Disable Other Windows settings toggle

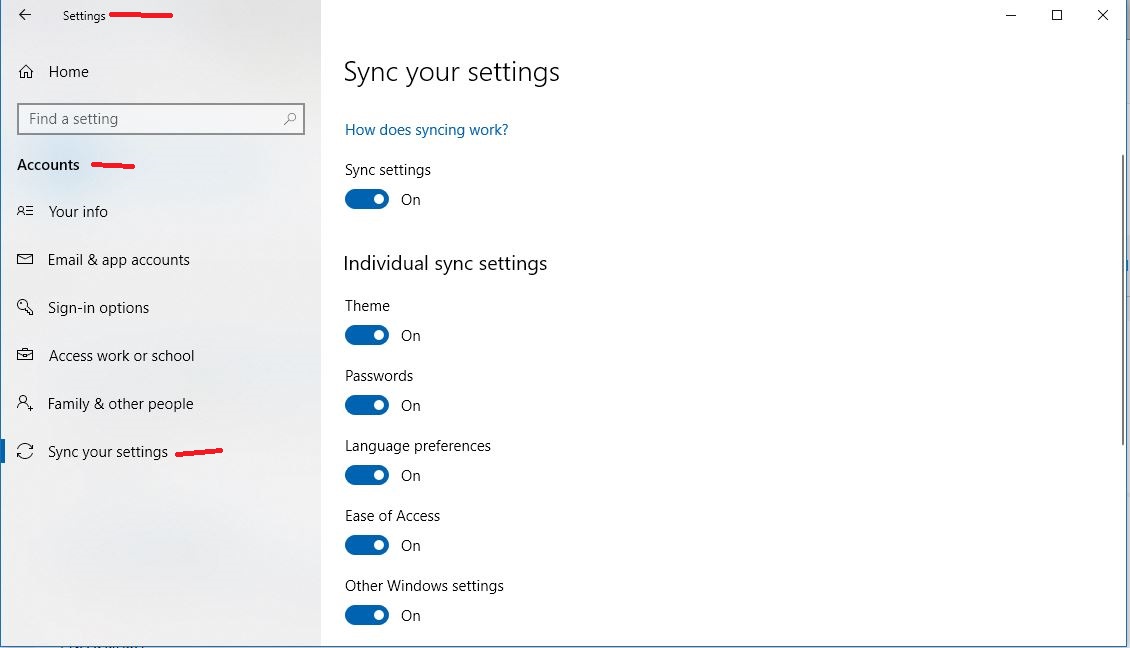367,615
